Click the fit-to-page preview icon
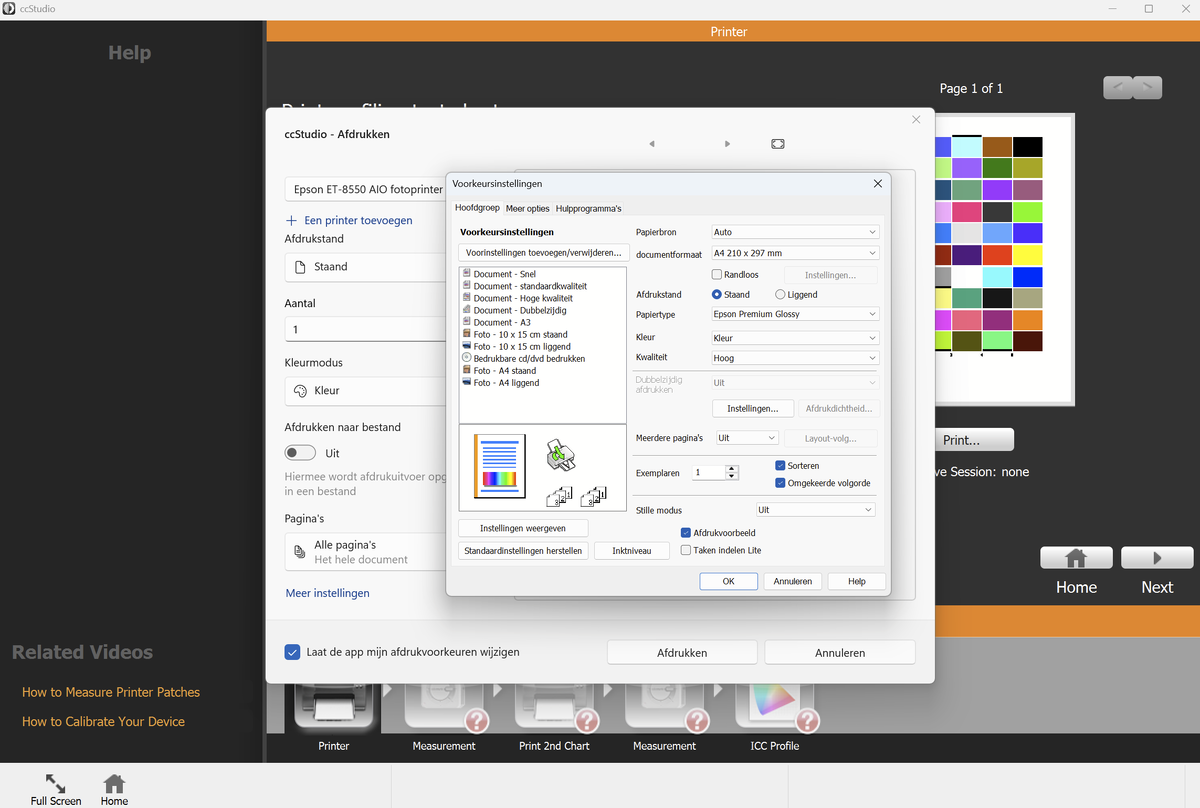 778,144
